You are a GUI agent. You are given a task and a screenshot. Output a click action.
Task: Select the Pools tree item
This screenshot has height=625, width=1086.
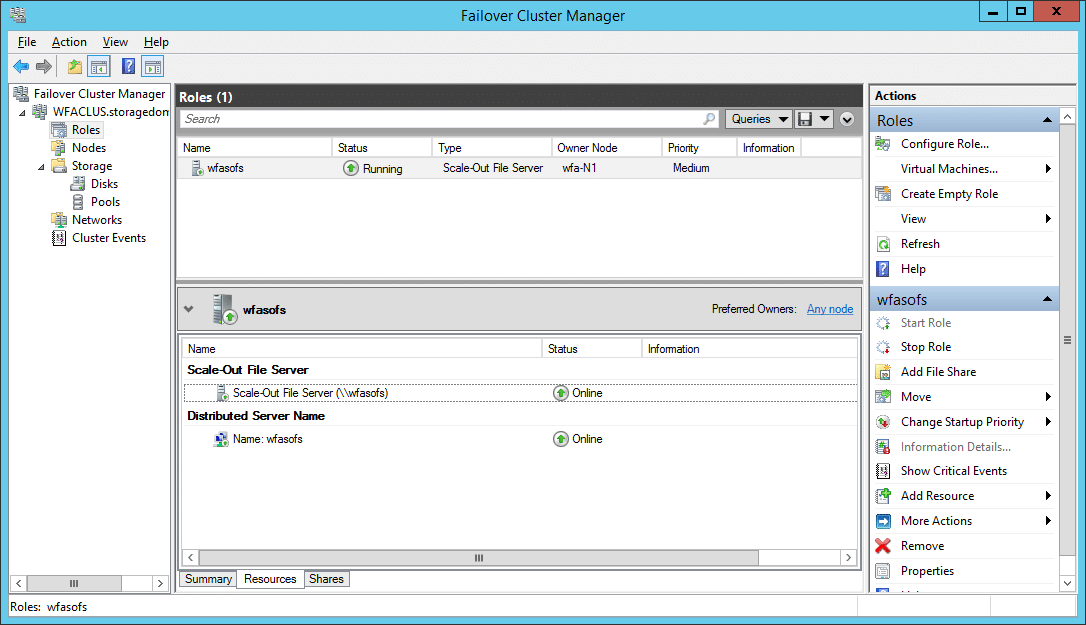(x=105, y=202)
